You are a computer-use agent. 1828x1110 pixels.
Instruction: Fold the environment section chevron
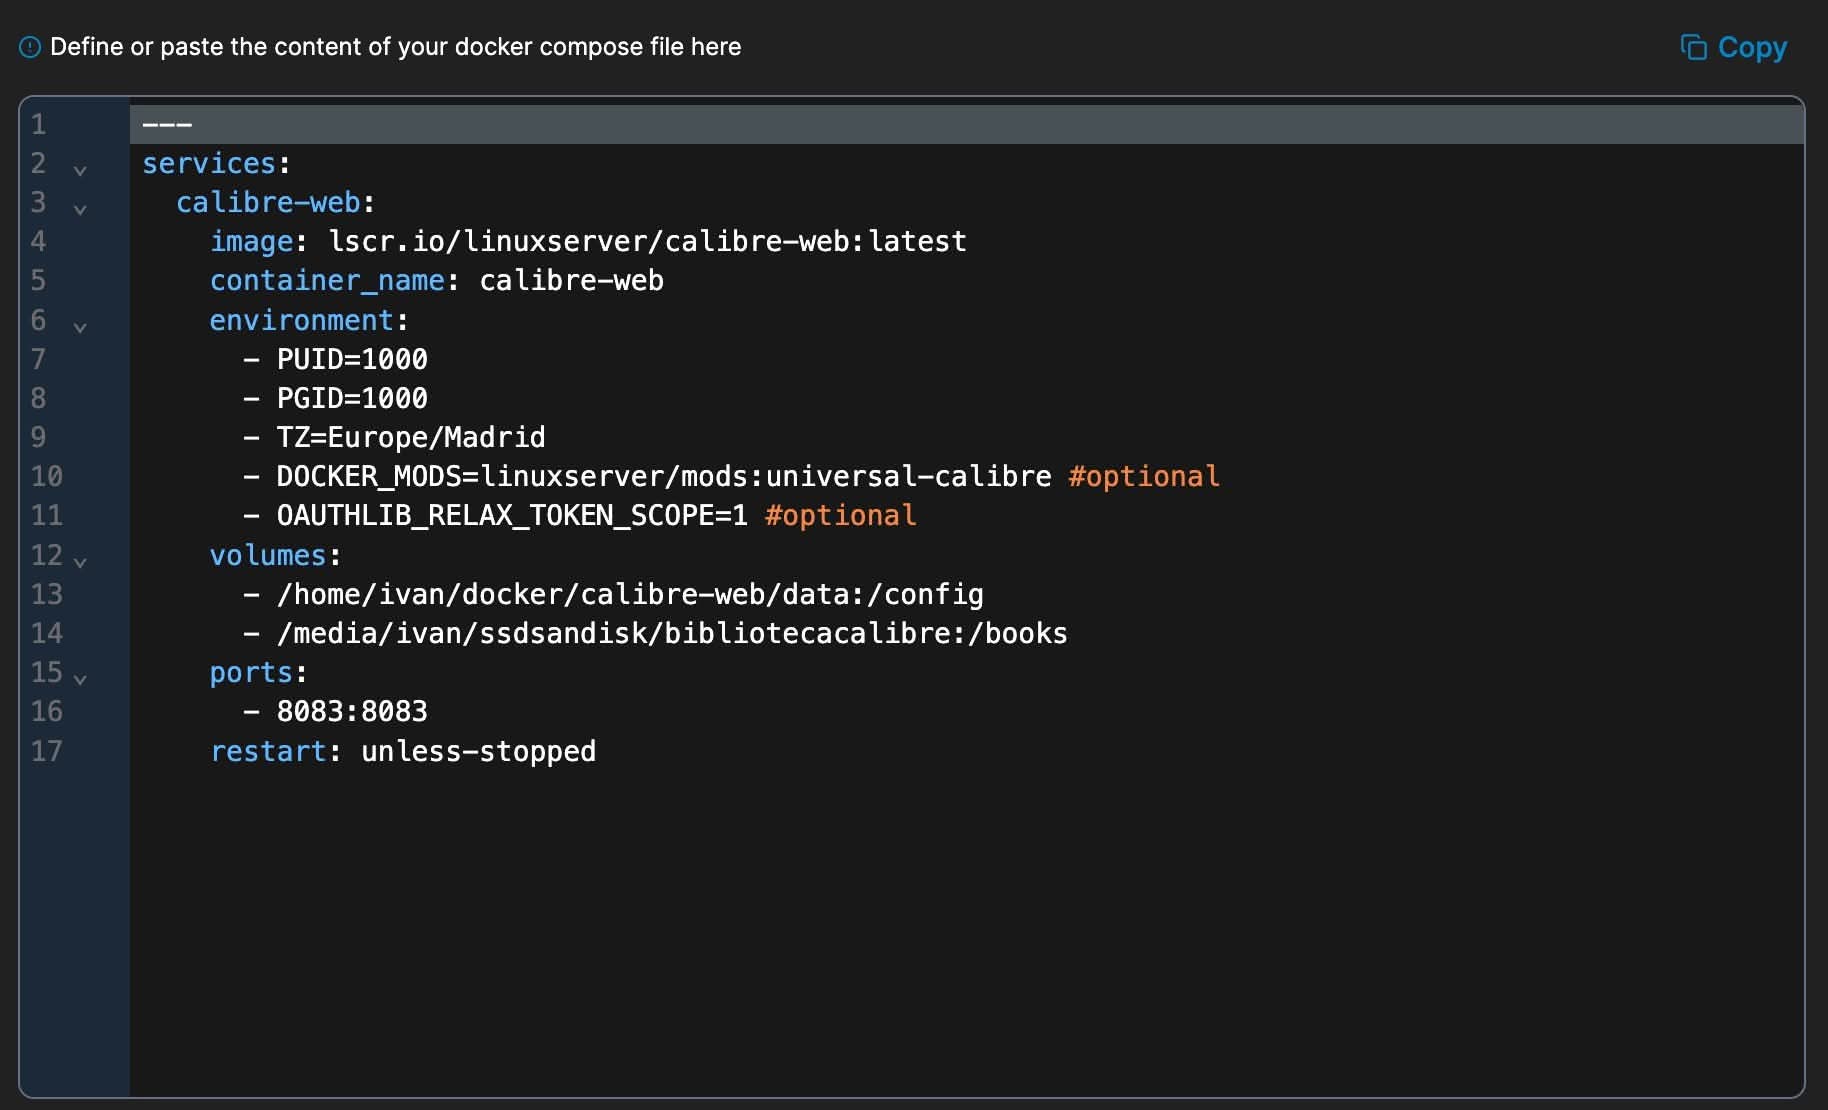tap(80, 327)
